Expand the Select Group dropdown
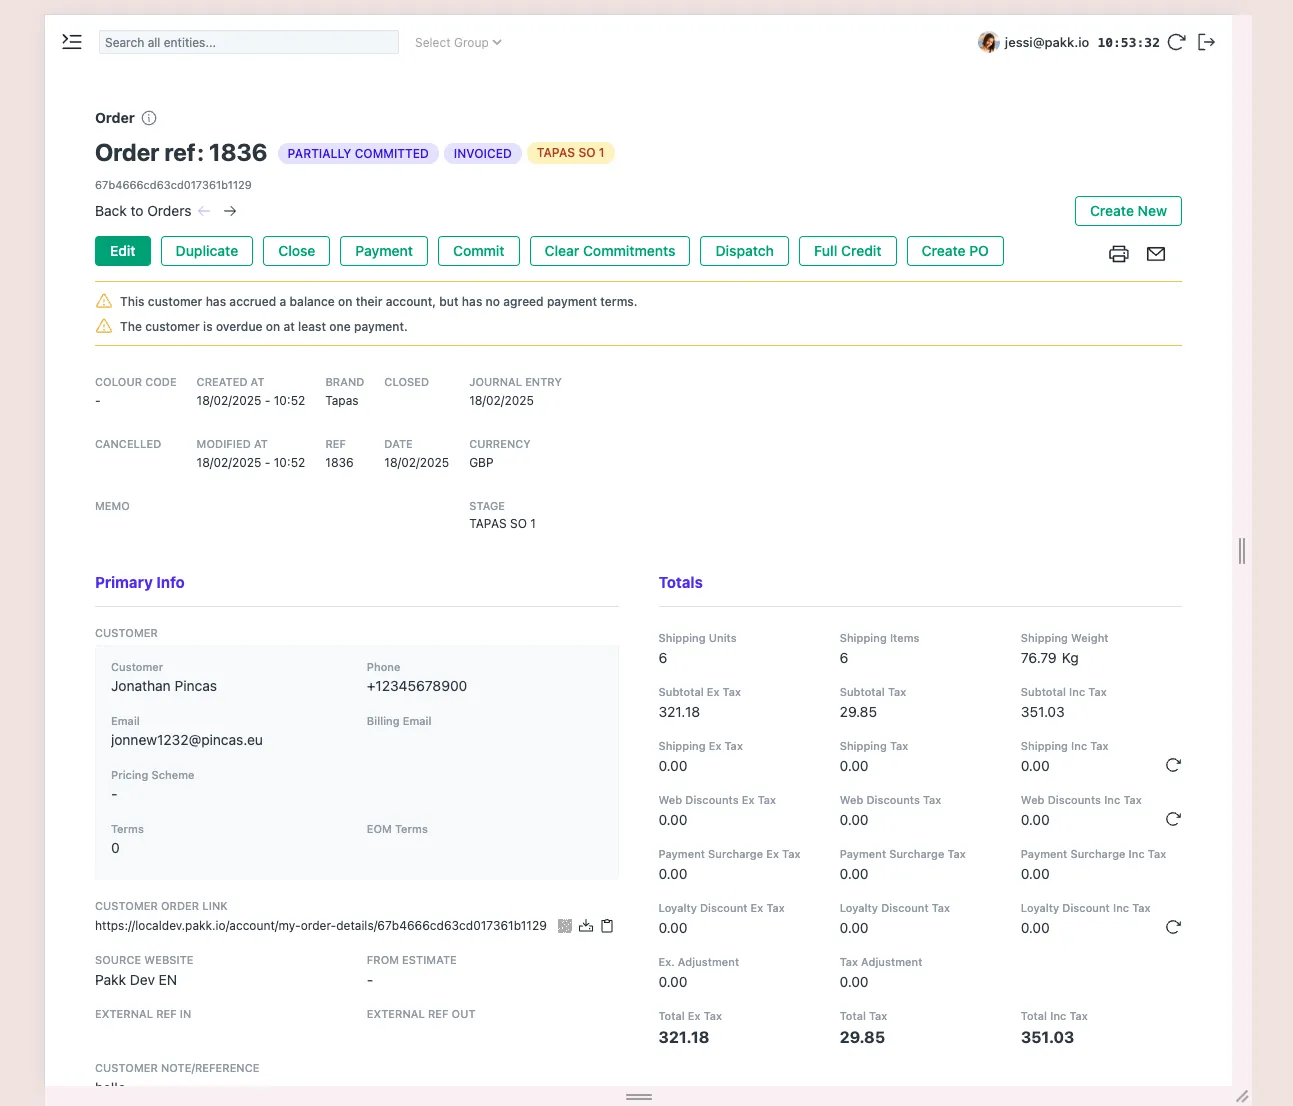1293x1106 pixels. tap(458, 43)
